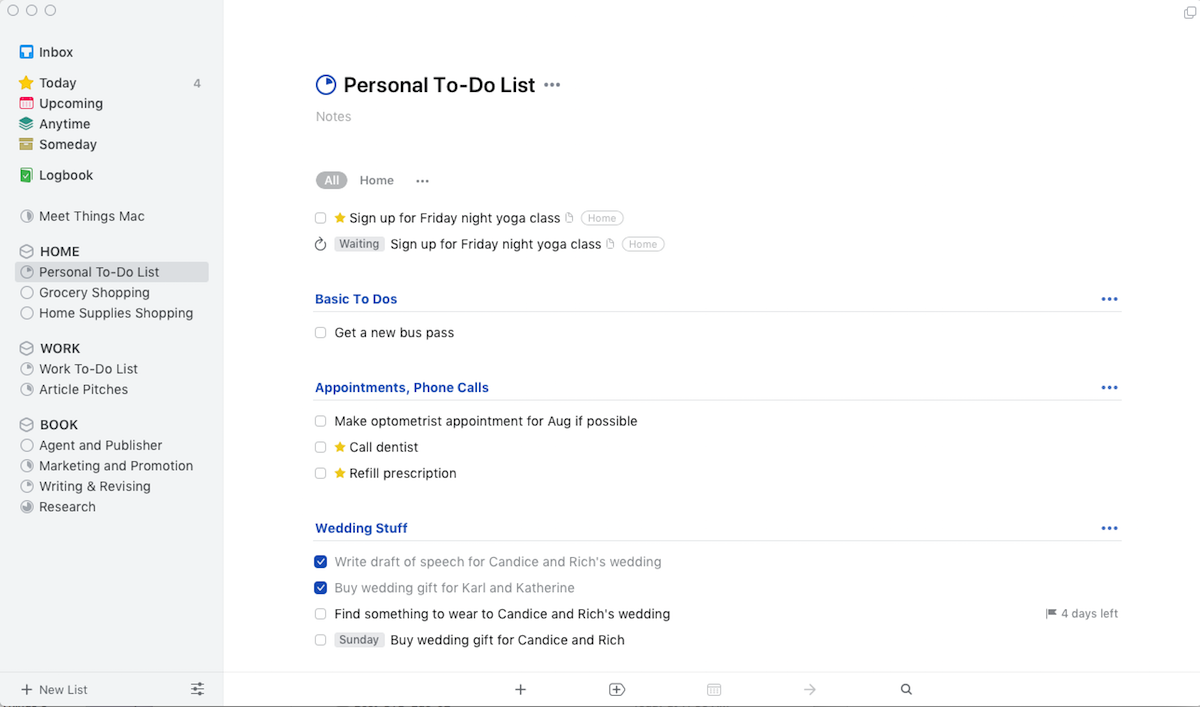1200x707 pixels.
Task: Click the Logbook green checkmark icon
Action: pyautogui.click(x=26, y=175)
